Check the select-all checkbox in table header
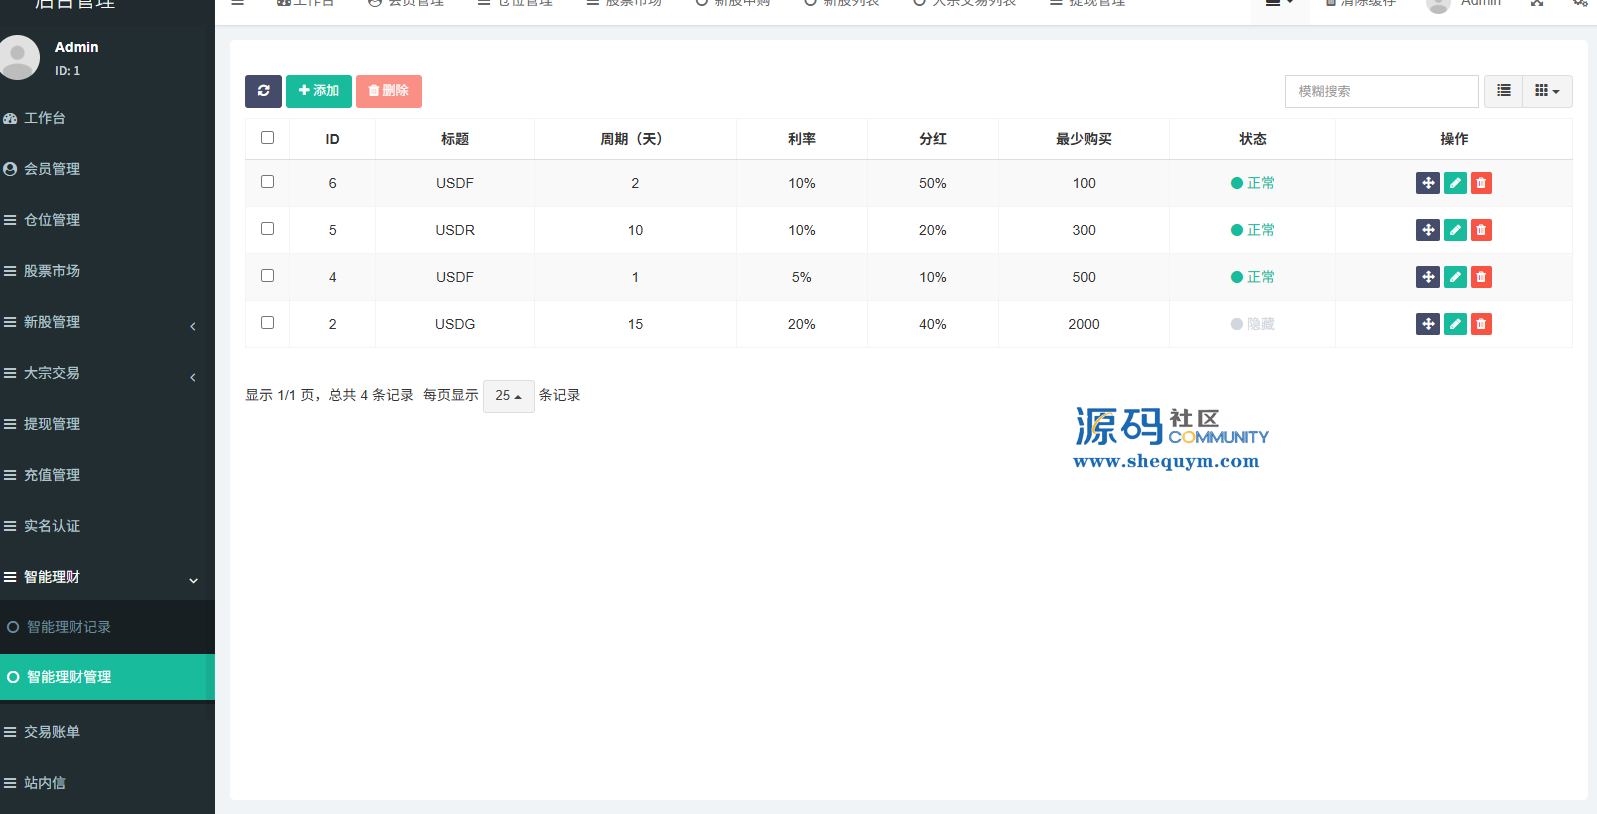Screen dimensions: 1597x814 [x=267, y=138]
